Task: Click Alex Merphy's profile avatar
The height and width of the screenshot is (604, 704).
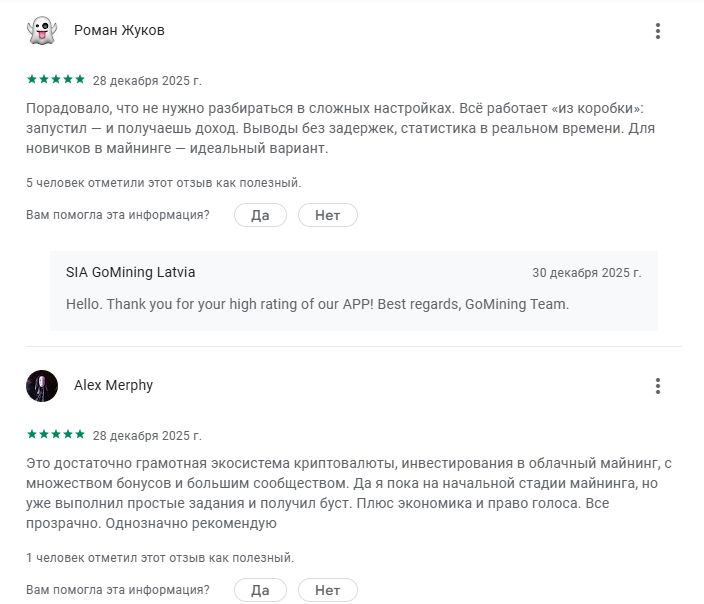Action: [x=42, y=386]
